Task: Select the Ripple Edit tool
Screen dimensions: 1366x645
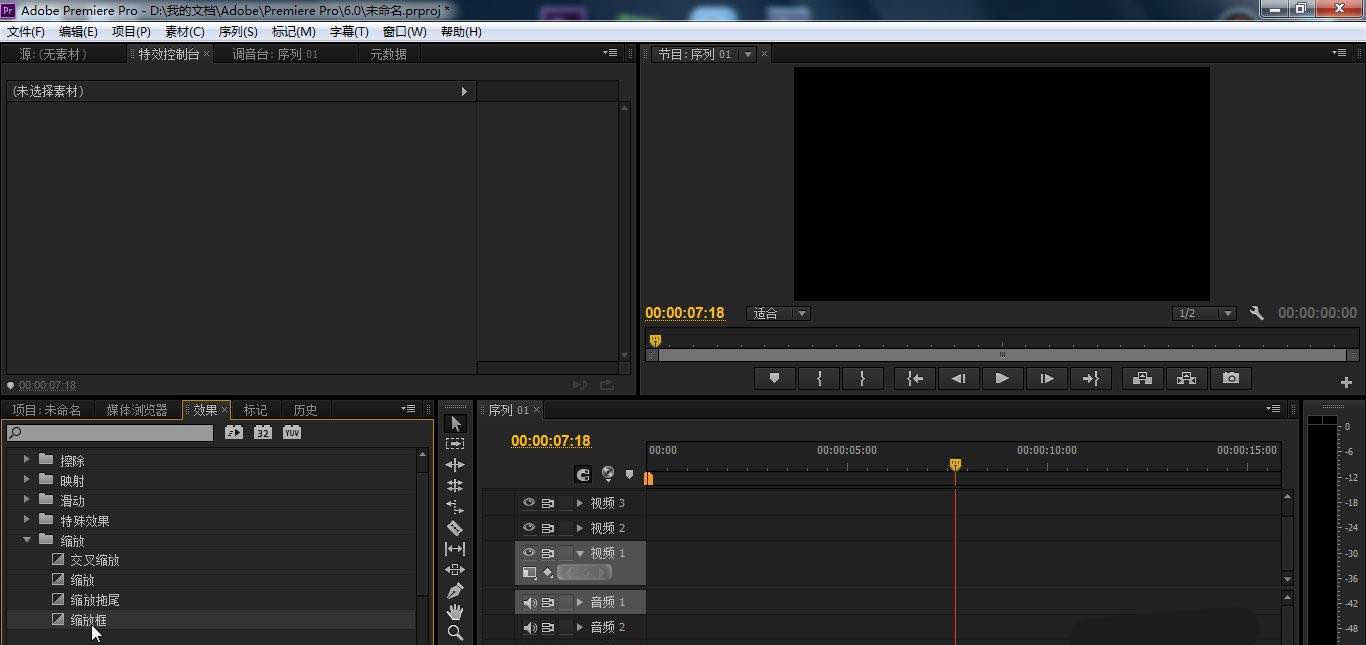Action: click(455, 464)
